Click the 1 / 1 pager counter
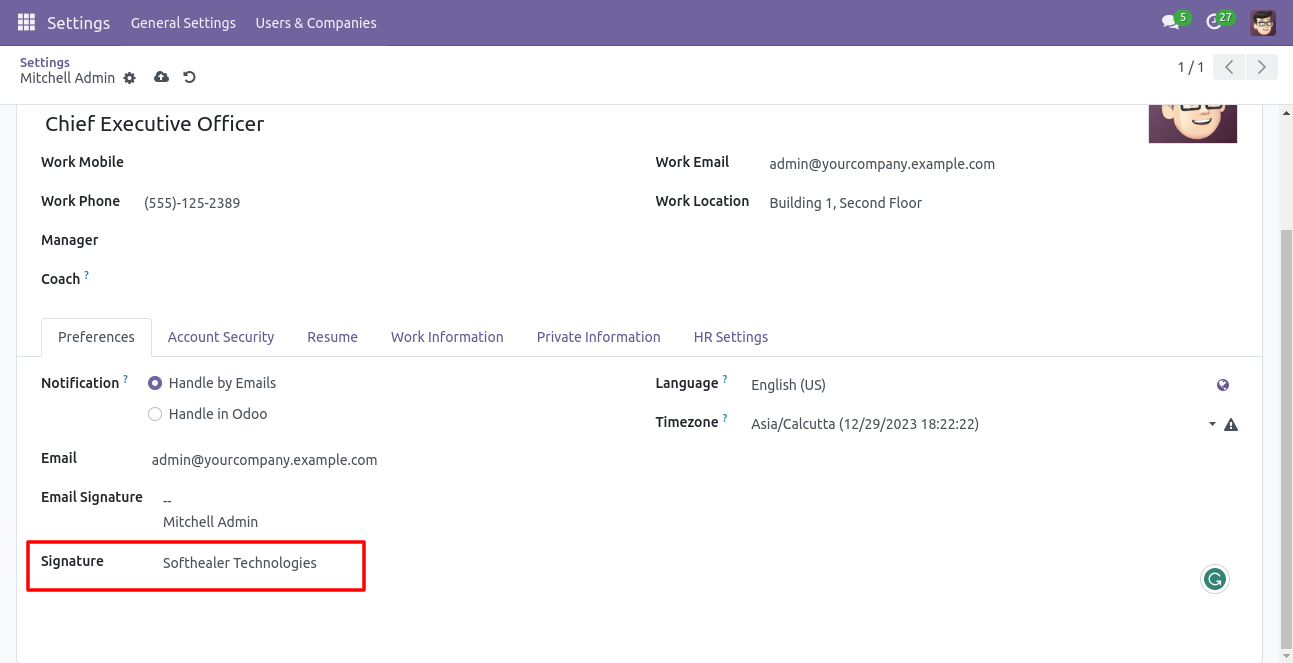 point(1190,67)
